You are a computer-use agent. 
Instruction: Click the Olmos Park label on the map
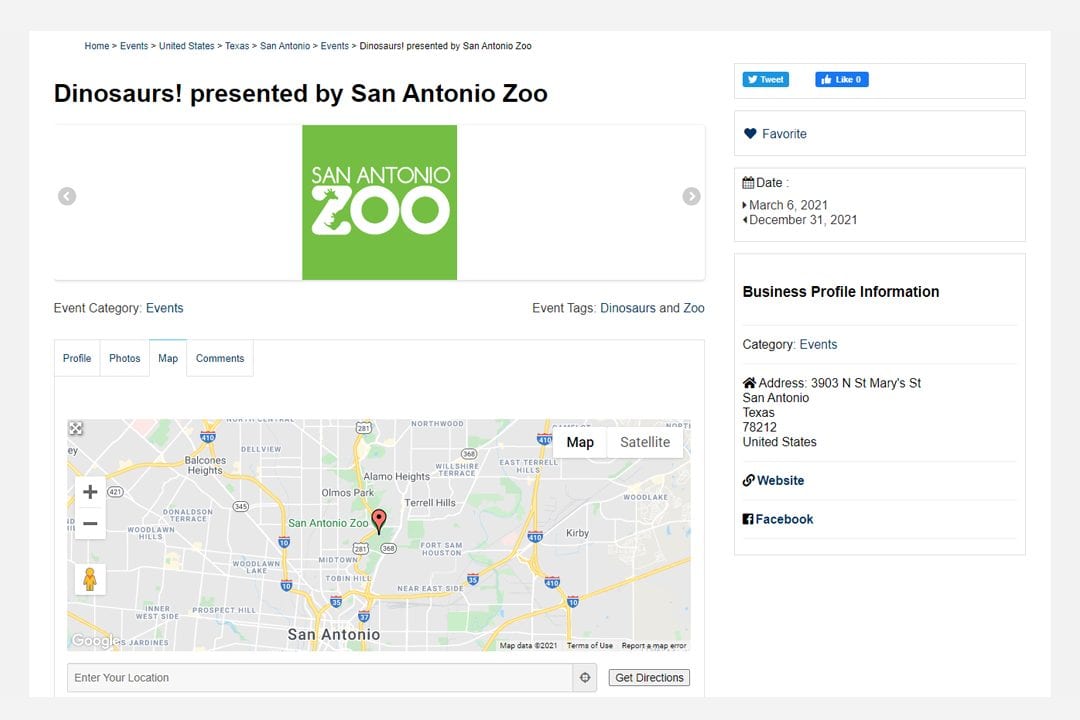tap(348, 493)
